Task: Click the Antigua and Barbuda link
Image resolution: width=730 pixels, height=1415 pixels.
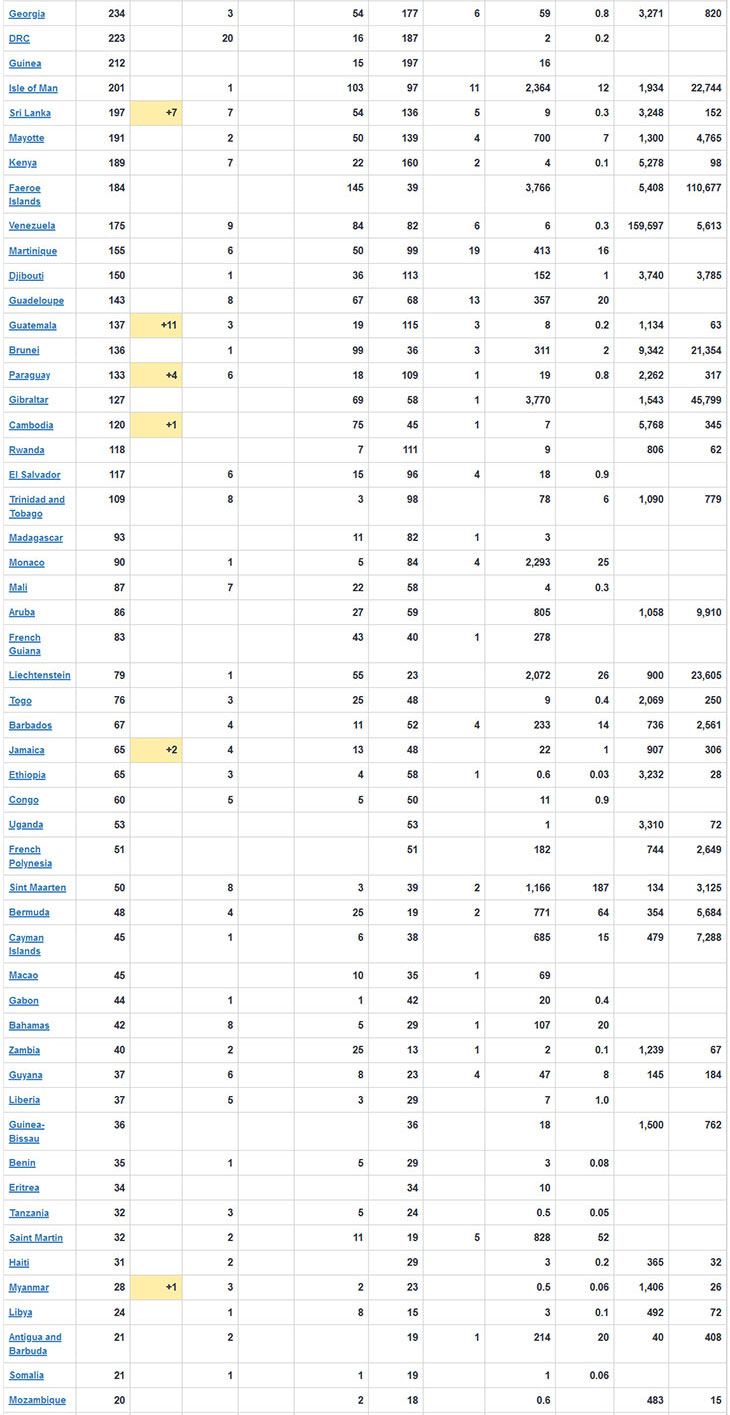Action: (x=35, y=1343)
